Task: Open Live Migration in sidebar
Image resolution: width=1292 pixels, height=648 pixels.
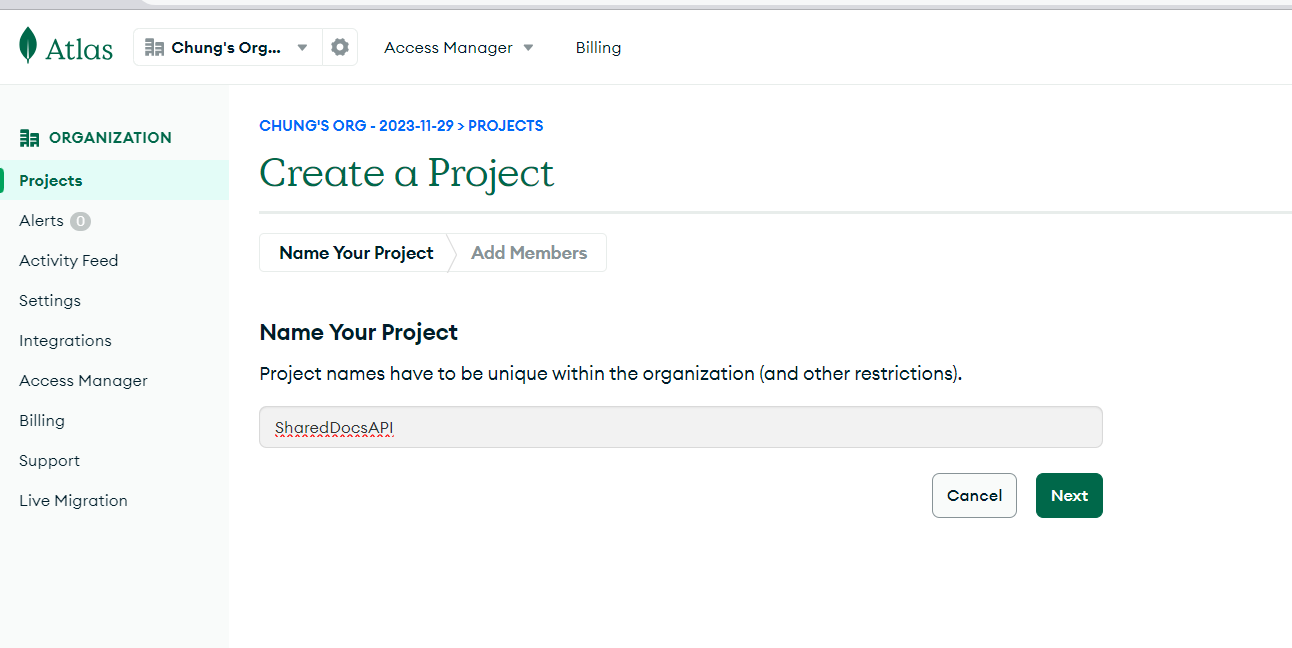Action: pos(73,500)
